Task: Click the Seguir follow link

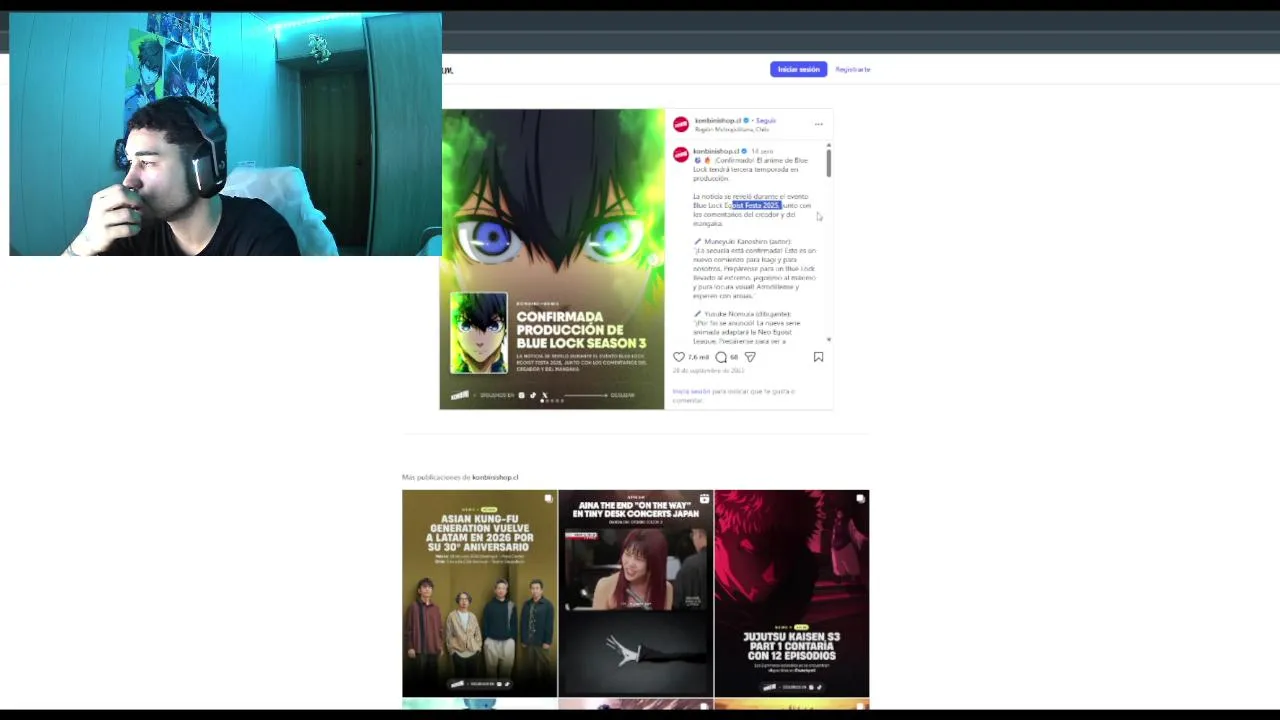Action: tap(766, 120)
